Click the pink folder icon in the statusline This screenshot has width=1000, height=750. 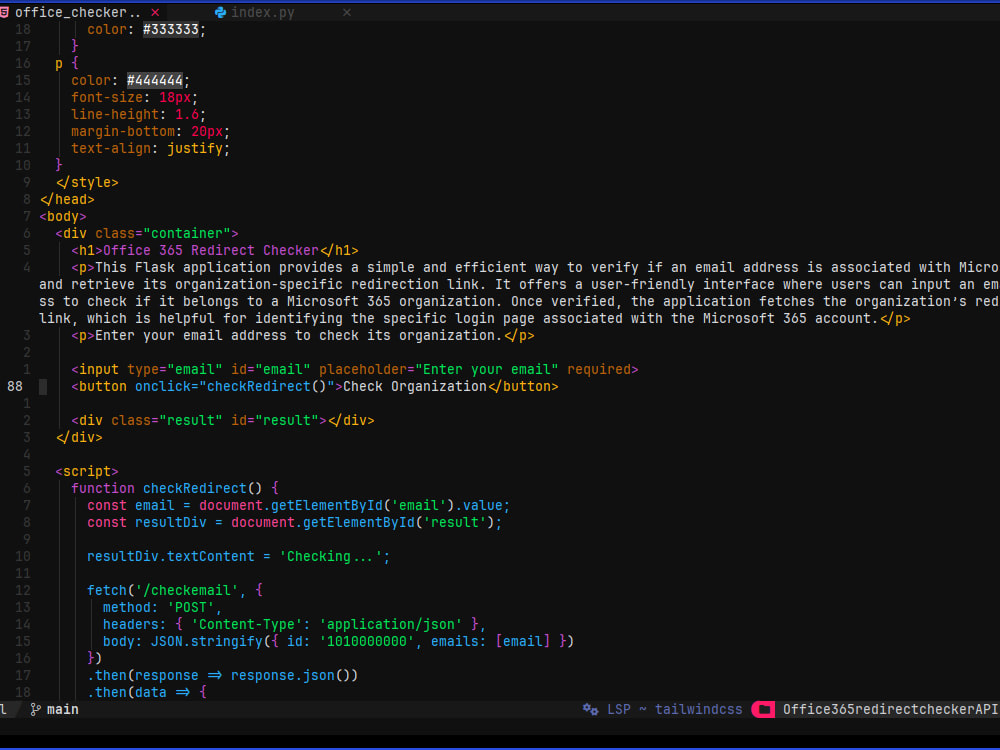763,709
